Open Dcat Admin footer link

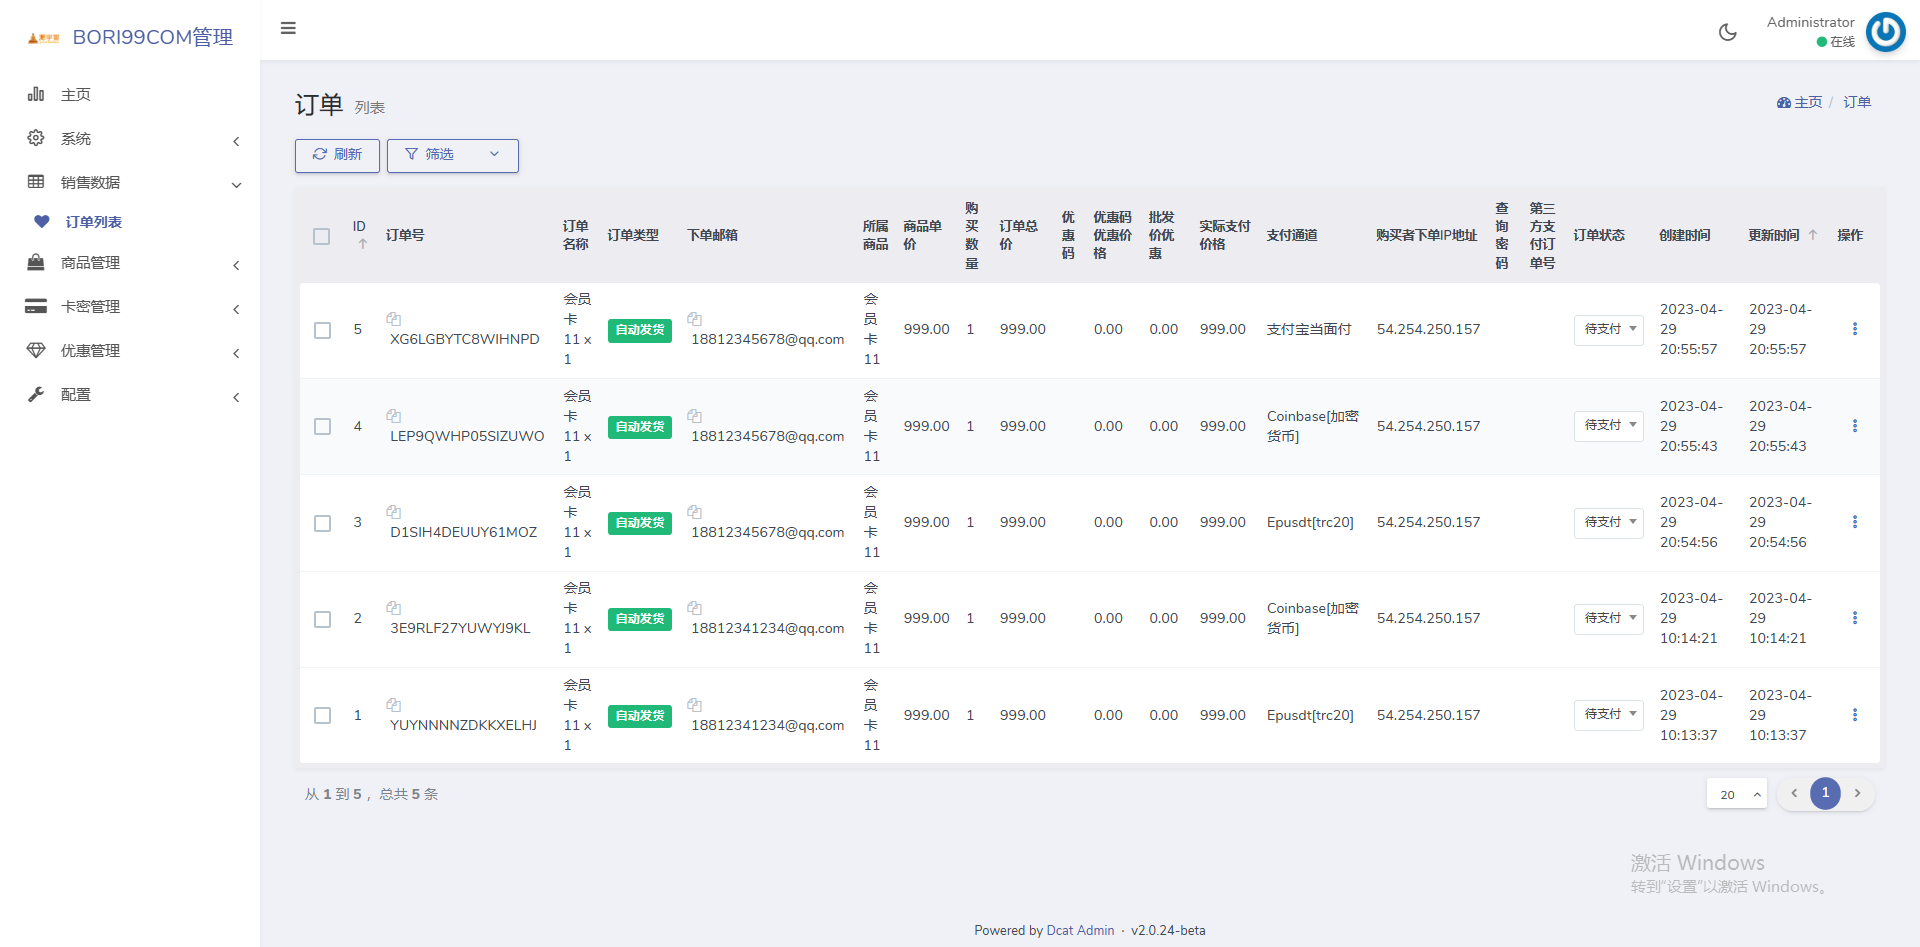pyautogui.click(x=1080, y=930)
